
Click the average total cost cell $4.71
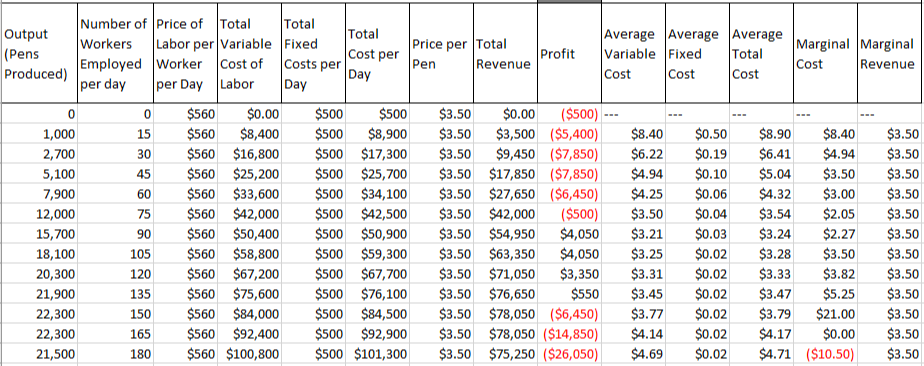(x=761, y=354)
